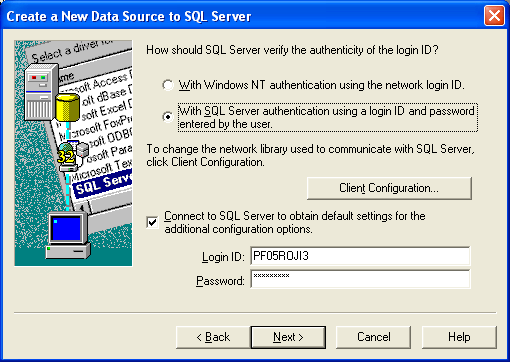
Task: Click the blue-screen client computer icon
Action: click(68, 235)
